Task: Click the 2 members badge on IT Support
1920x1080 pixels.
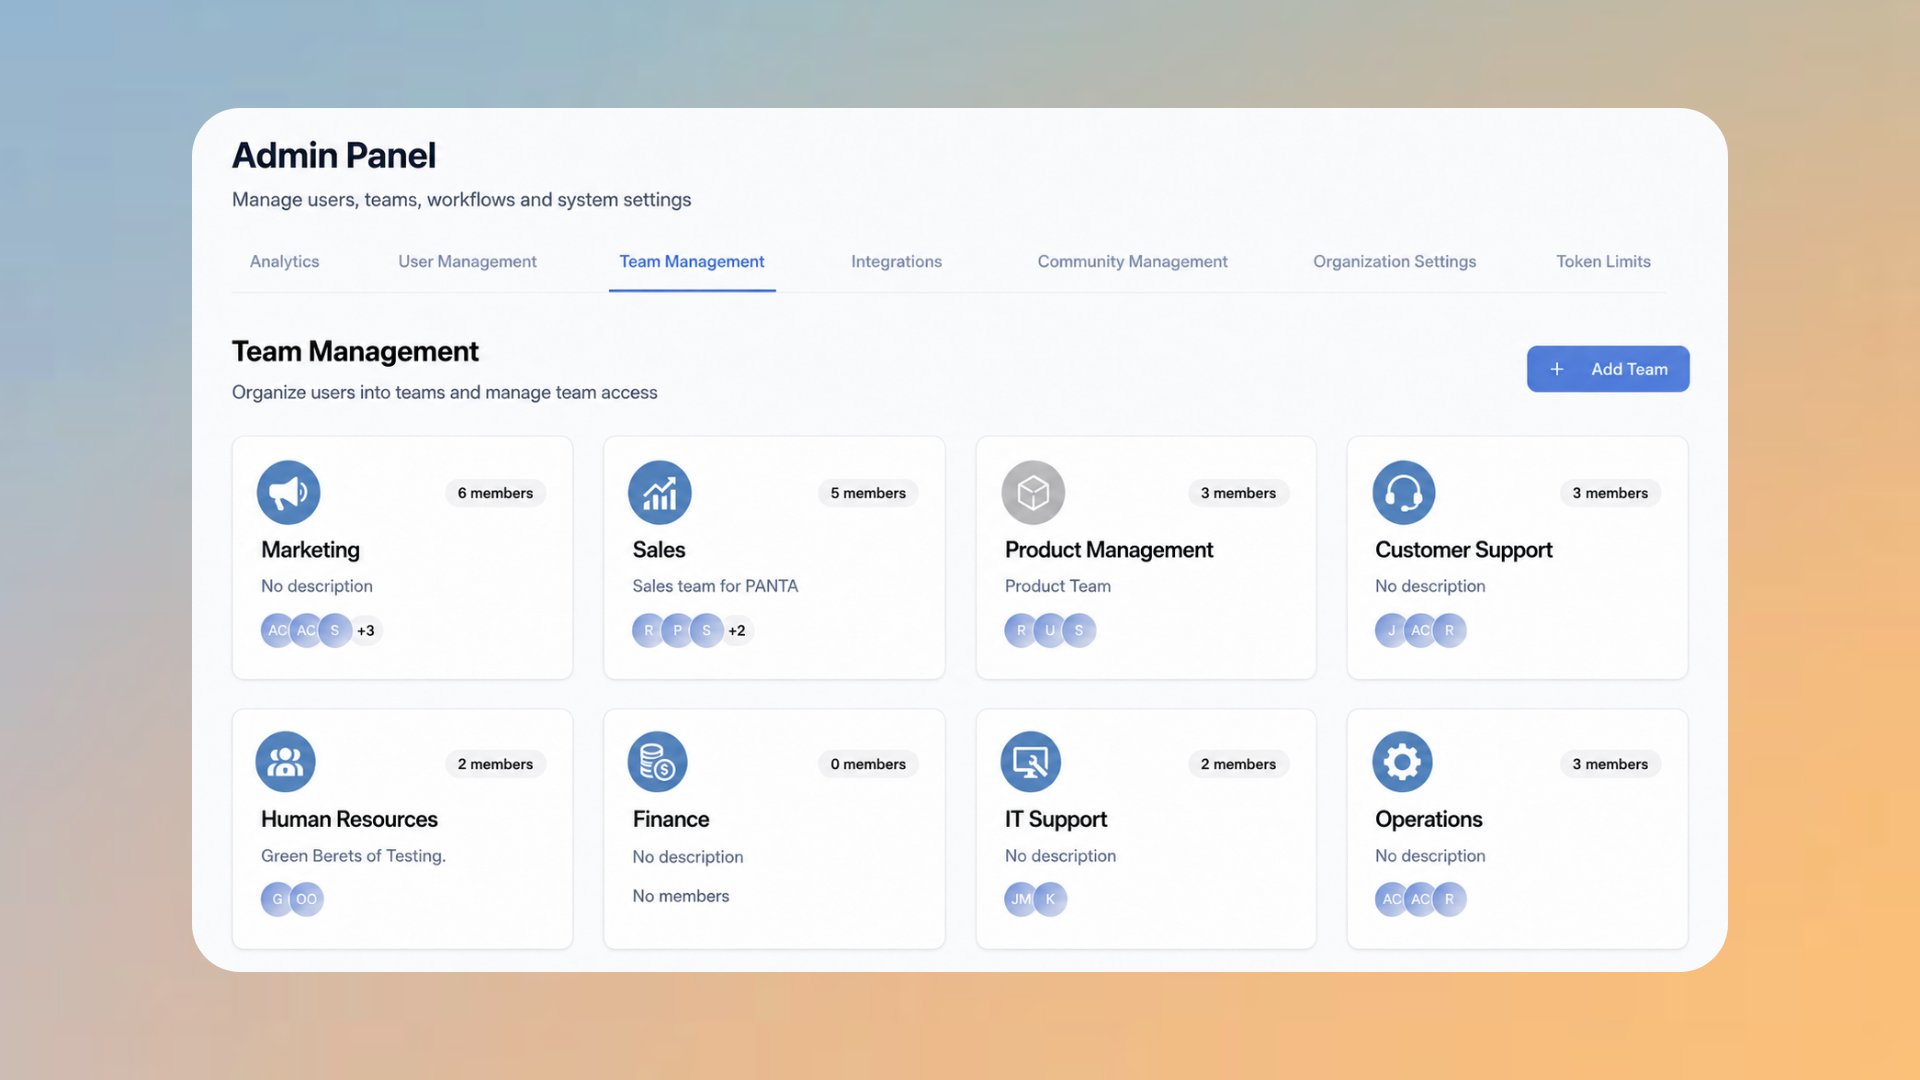Action: (1238, 764)
